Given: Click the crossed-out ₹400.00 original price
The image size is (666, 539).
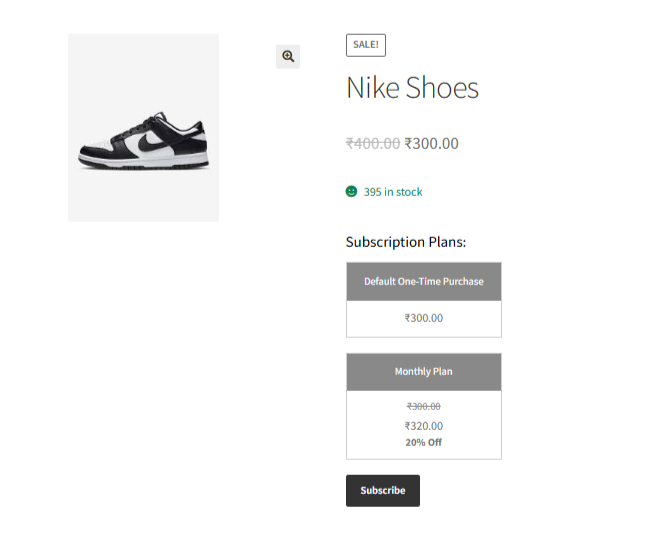Looking at the screenshot, I should [373, 143].
